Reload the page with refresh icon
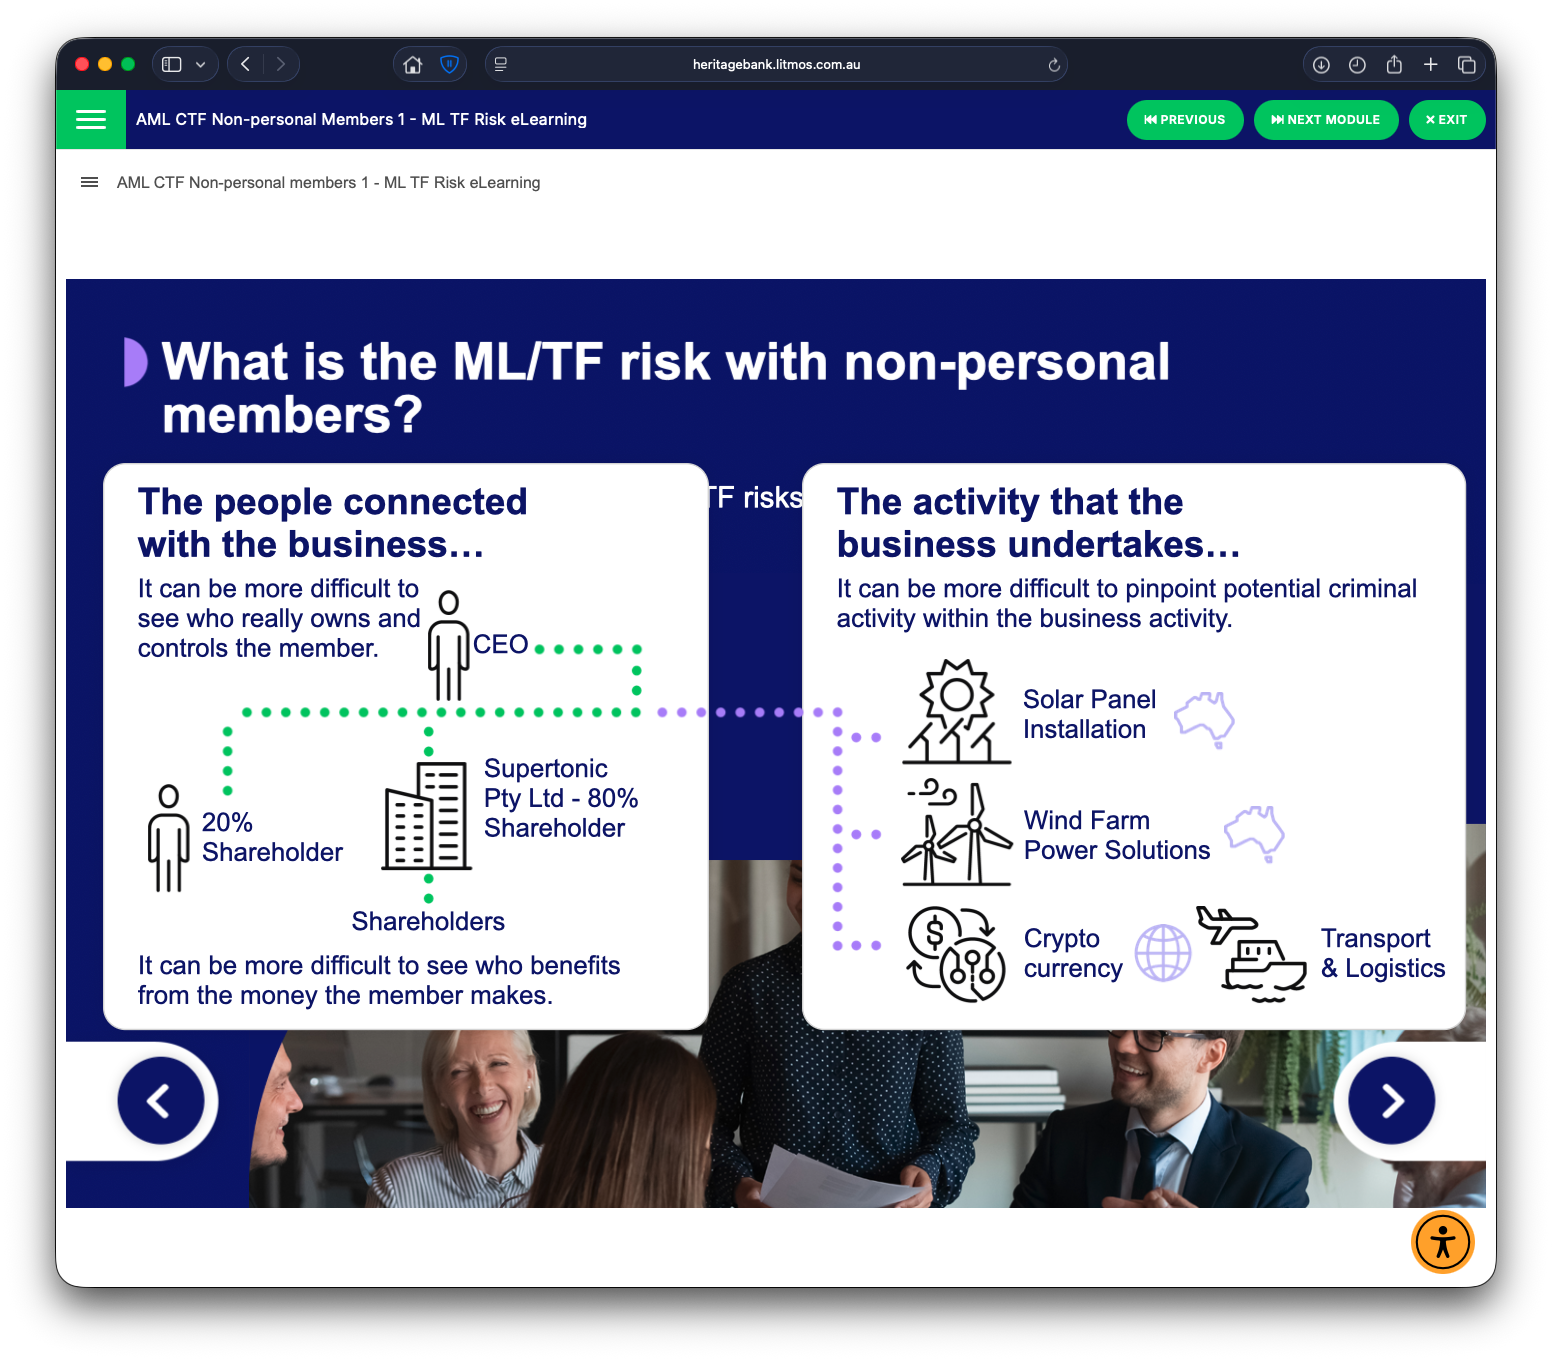The height and width of the screenshot is (1361, 1552). pos(1054,65)
